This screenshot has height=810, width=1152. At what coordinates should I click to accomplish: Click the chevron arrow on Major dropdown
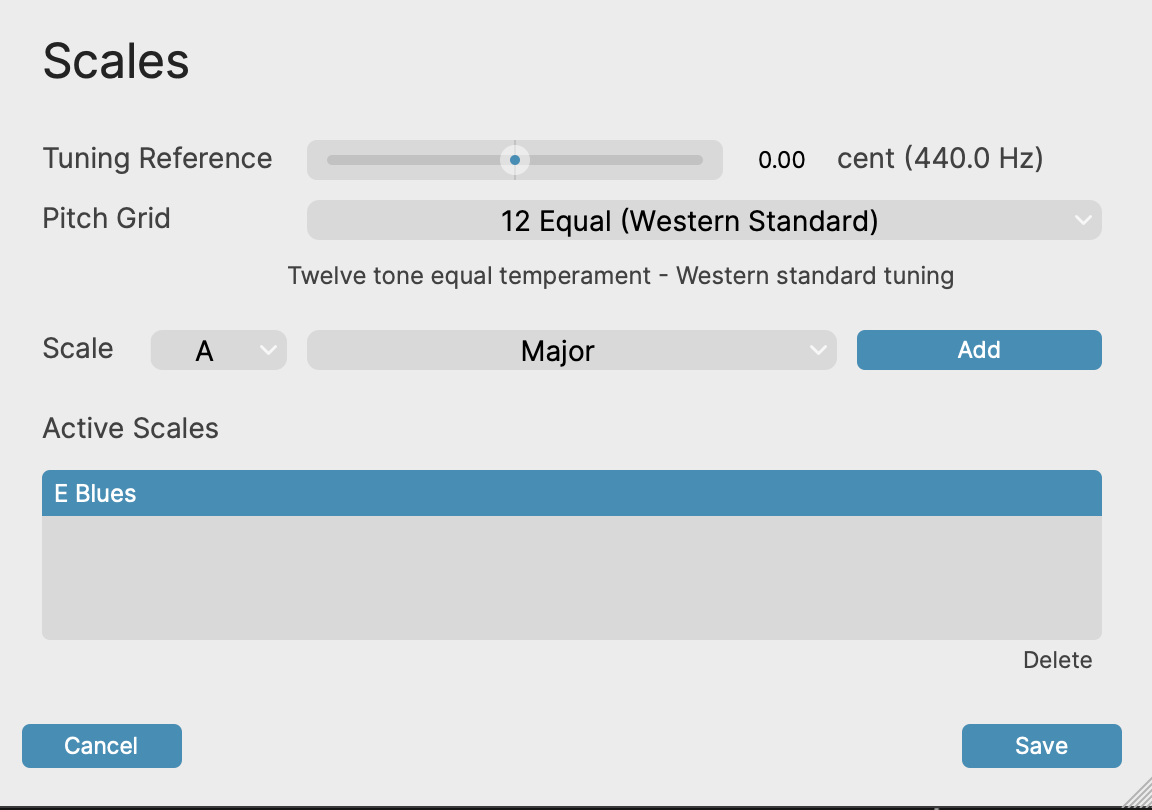click(x=818, y=350)
